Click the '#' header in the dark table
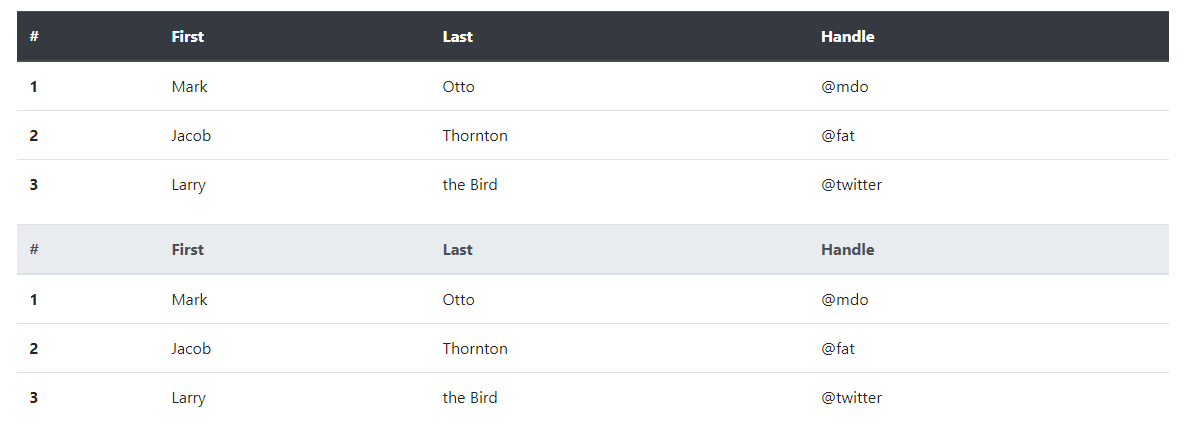 click(34, 37)
